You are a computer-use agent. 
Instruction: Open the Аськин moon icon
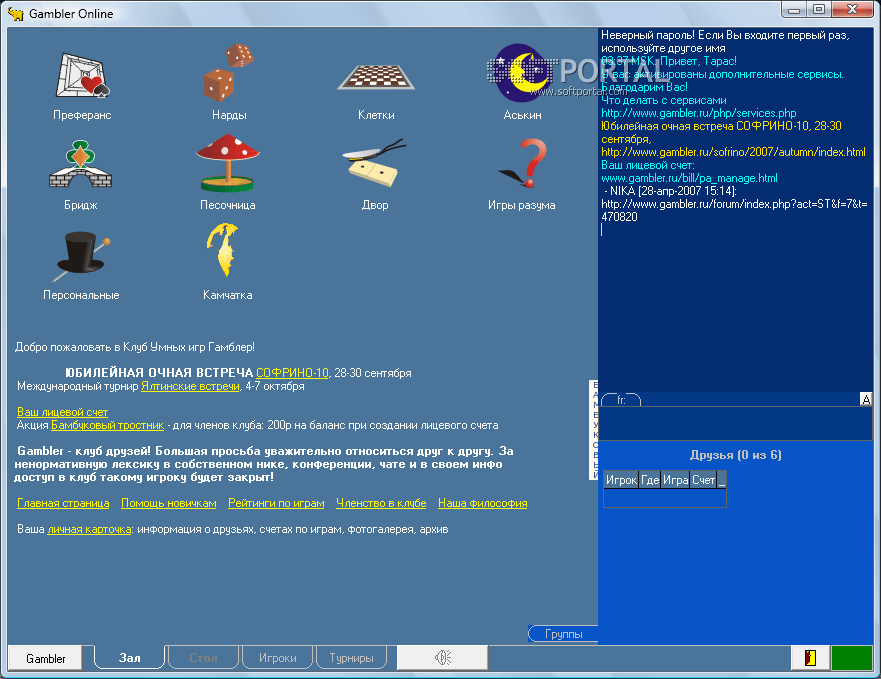click(x=523, y=73)
